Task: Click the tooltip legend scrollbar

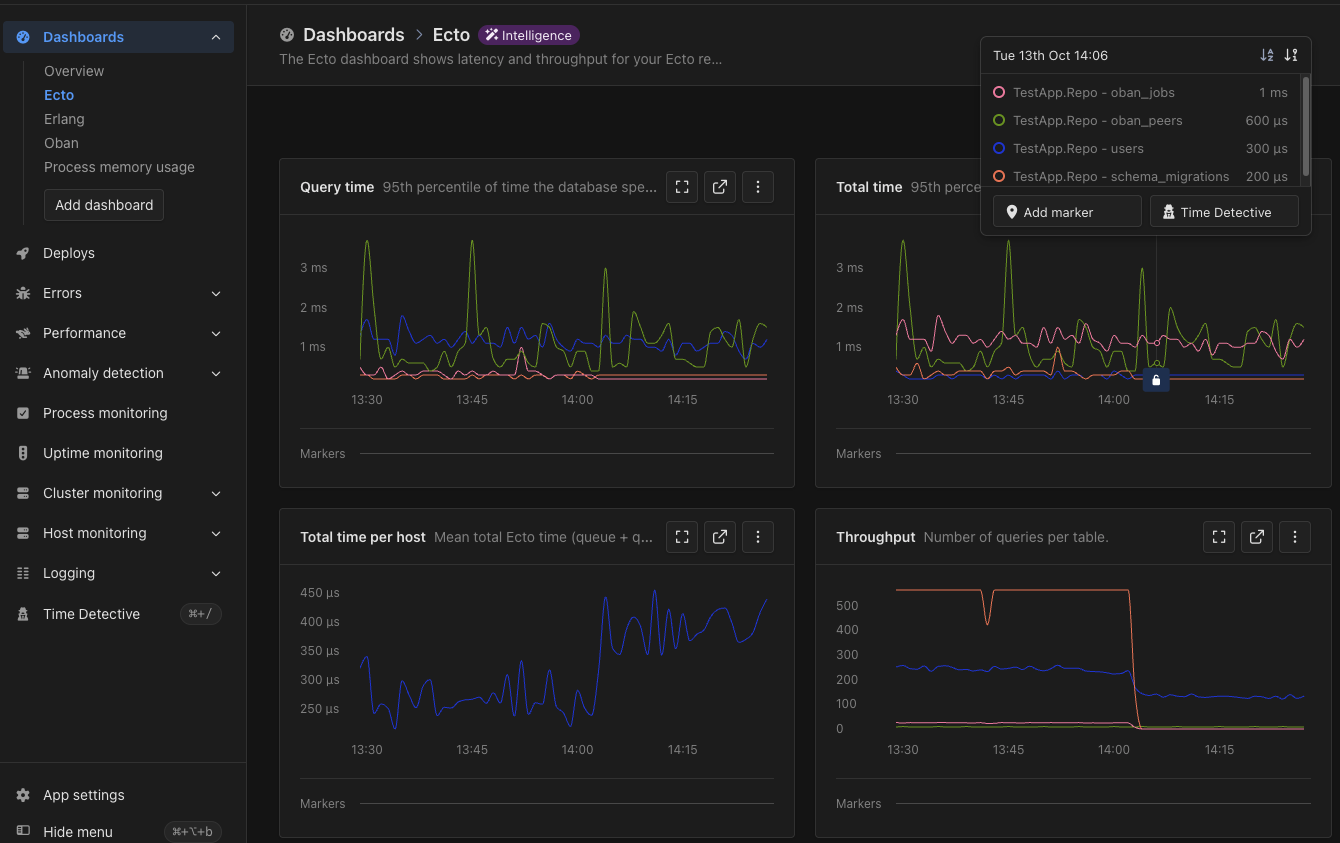Action: click(x=1305, y=127)
